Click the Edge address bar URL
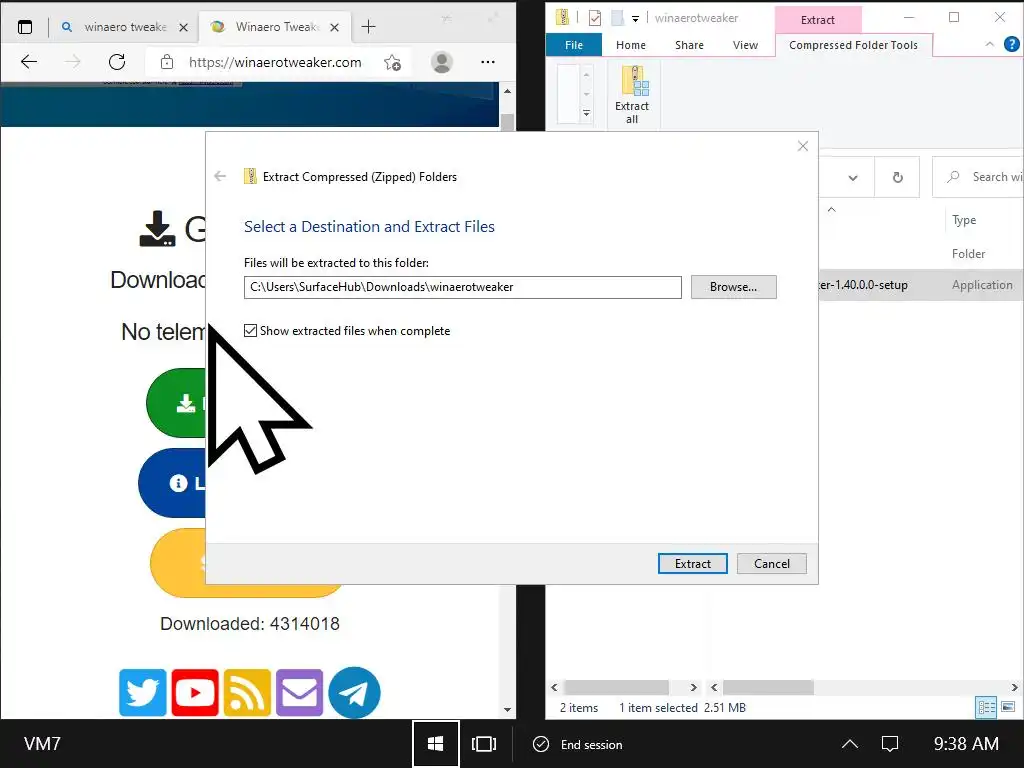This screenshot has width=1024, height=768. click(x=275, y=62)
